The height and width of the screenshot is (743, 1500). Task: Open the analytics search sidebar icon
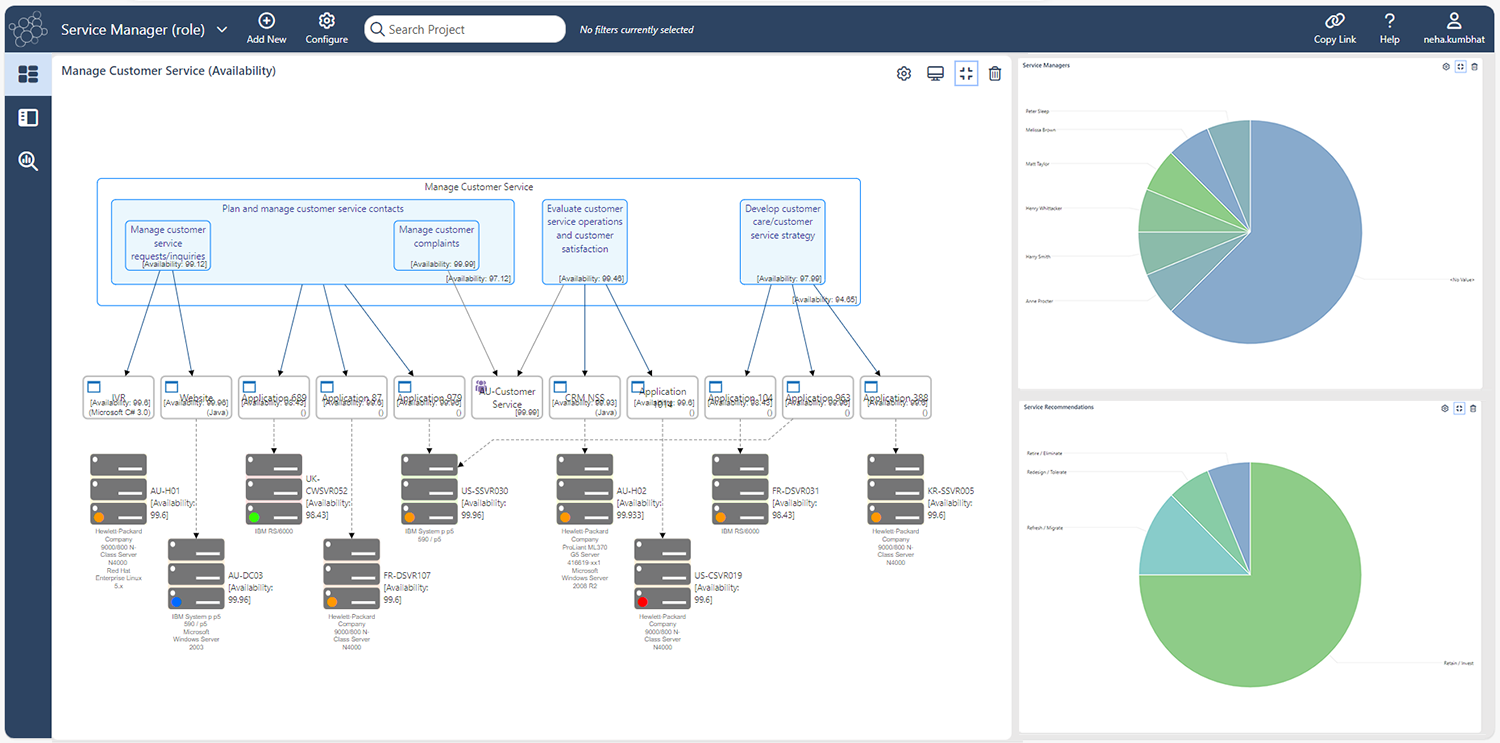(28, 161)
